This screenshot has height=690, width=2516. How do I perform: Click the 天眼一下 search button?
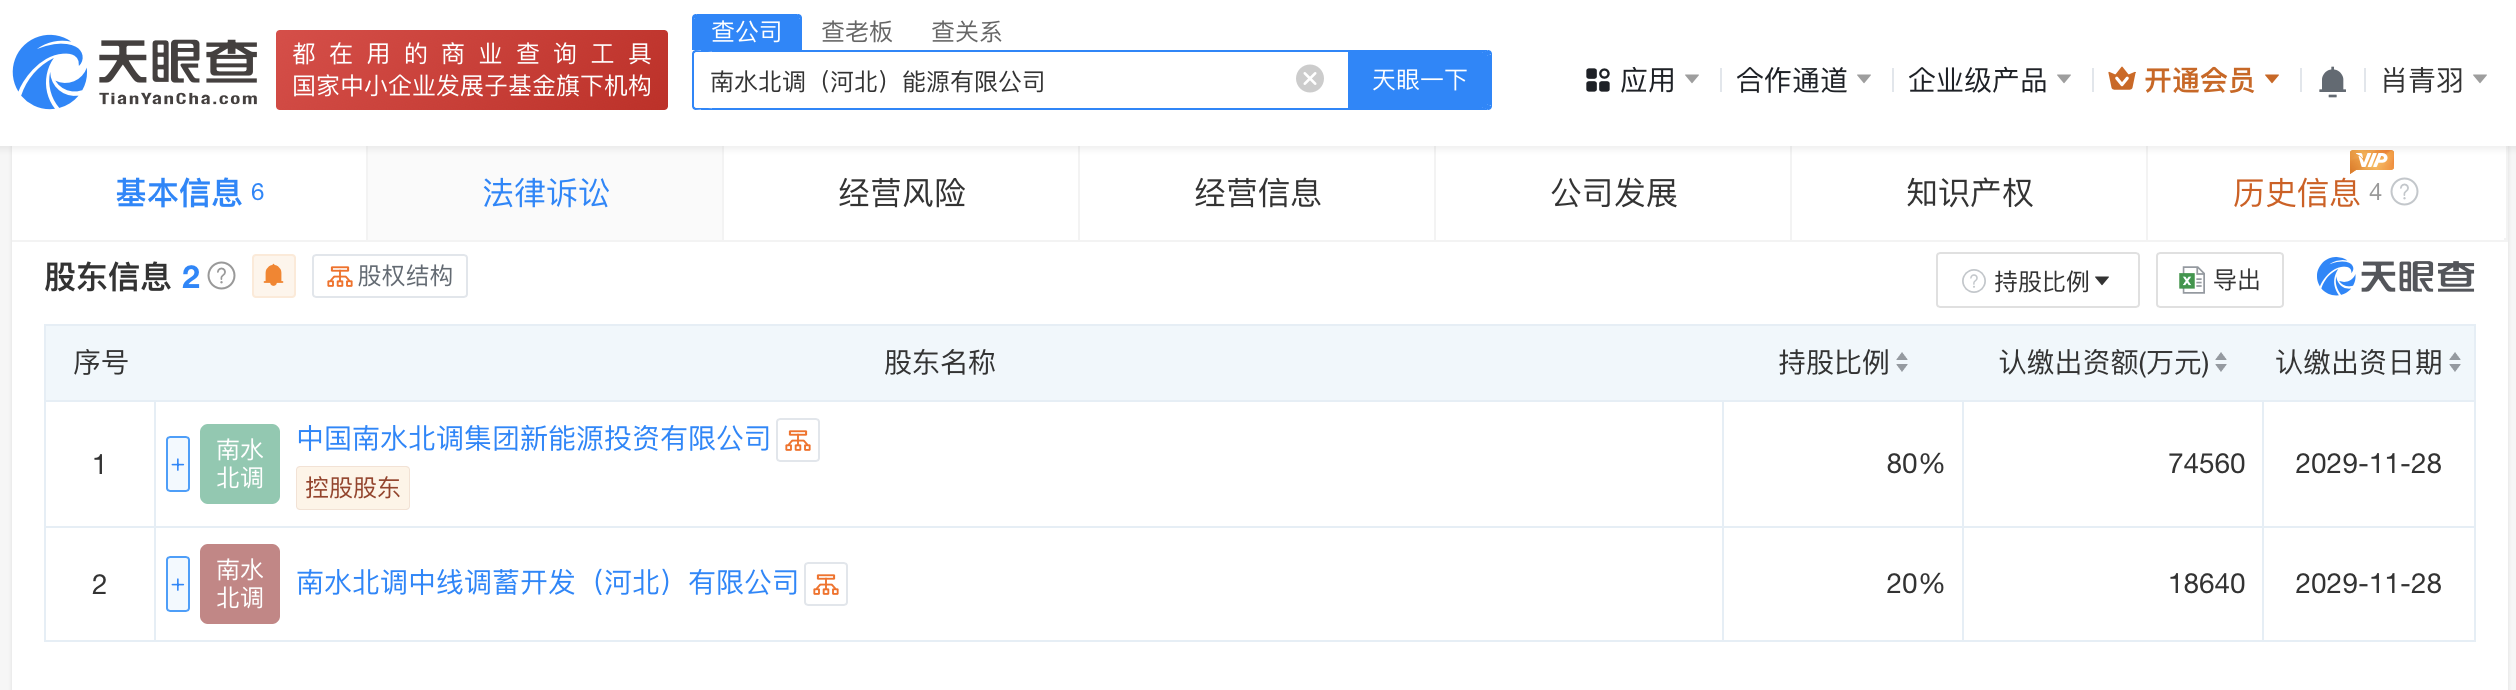pyautogui.click(x=1419, y=80)
